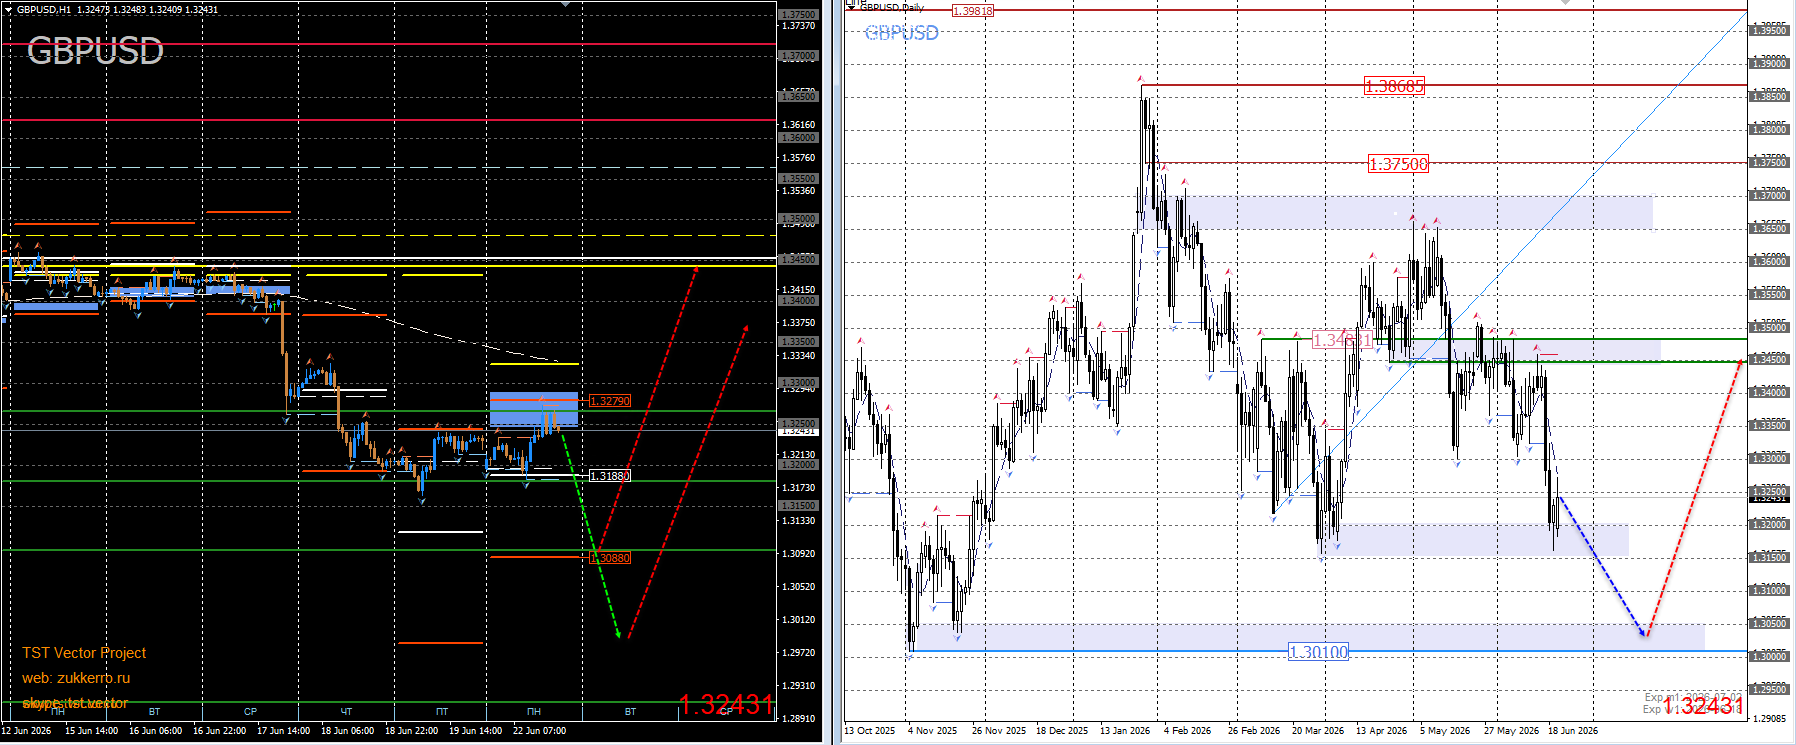Click the 12 Jun 2026 date on H1 time axis
This screenshot has height=745, width=1796.
(x=26, y=731)
